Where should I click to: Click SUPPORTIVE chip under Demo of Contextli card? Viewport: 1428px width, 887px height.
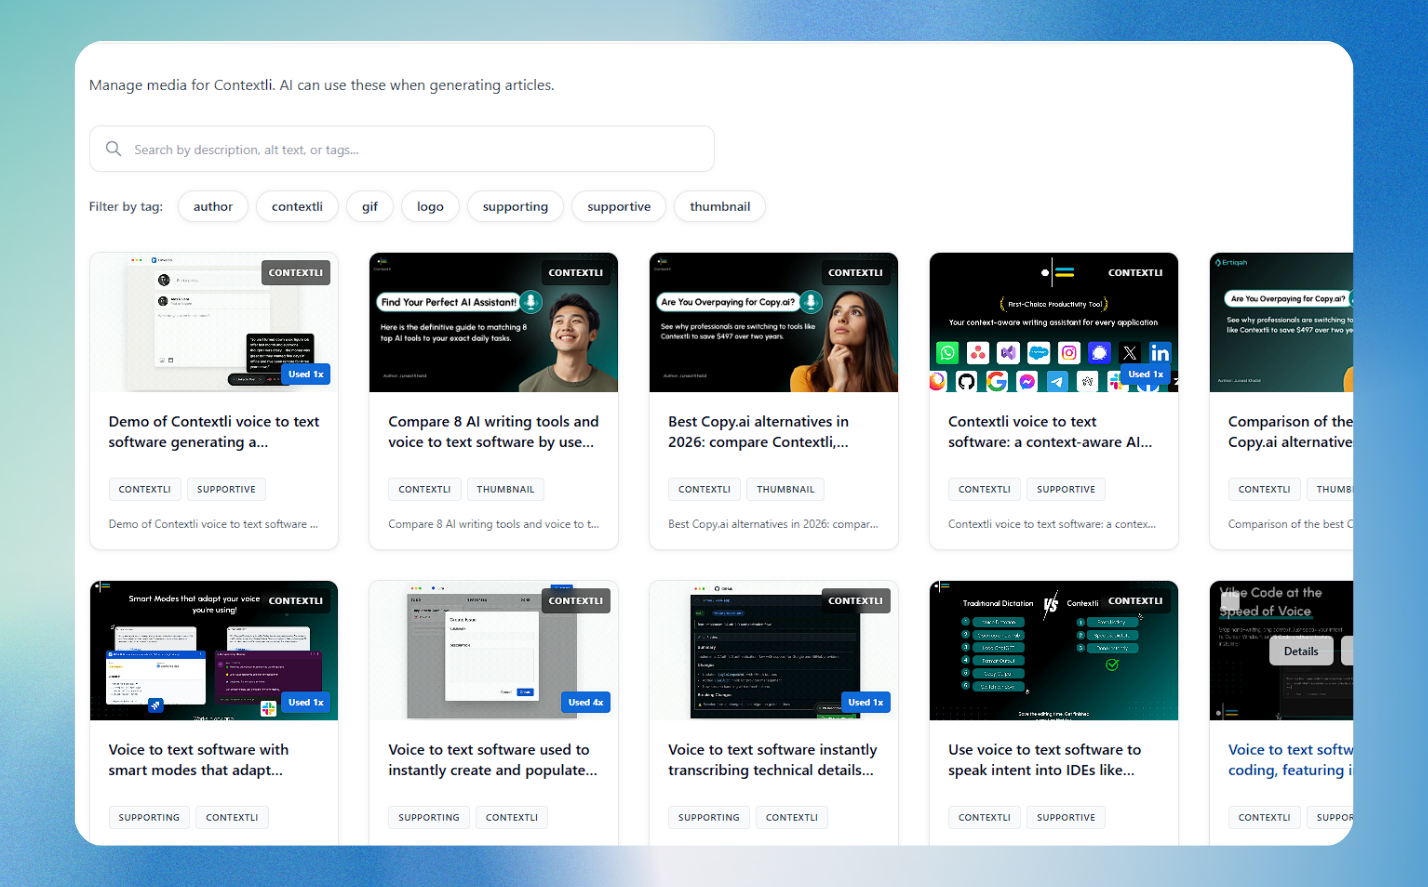point(226,489)
